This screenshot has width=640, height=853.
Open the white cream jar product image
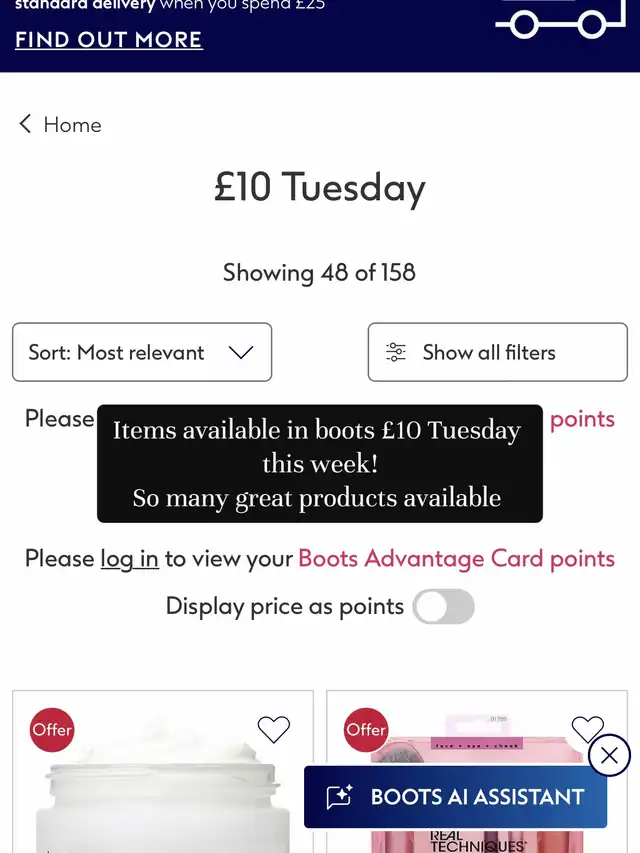(x=160, y=800)
